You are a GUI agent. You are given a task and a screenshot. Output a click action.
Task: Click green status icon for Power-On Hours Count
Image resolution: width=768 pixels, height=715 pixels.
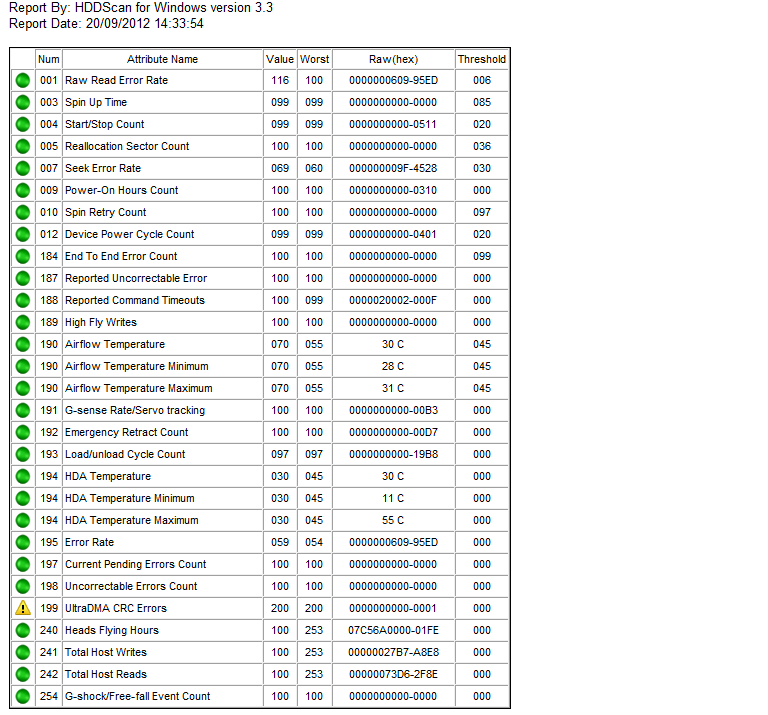(23, 191)
